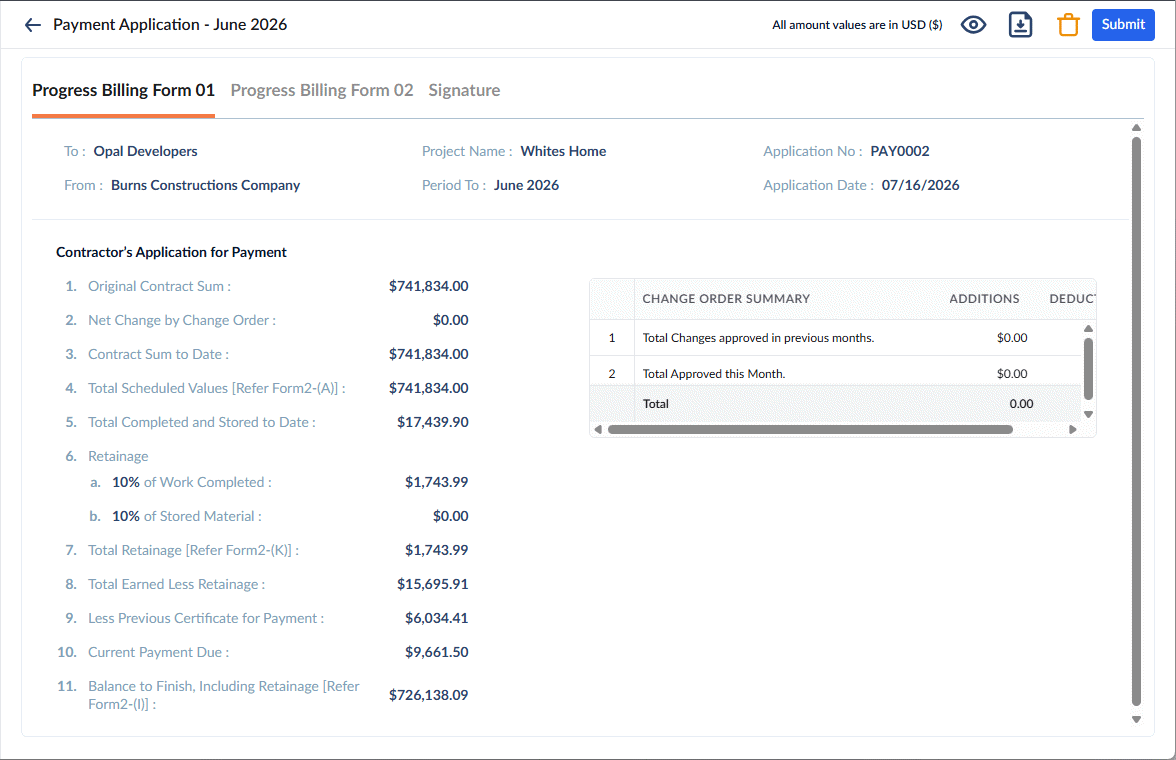1176x760 pixels.
Task: Select the Total Changes approved in previous months row
Action: pos(836,338)
